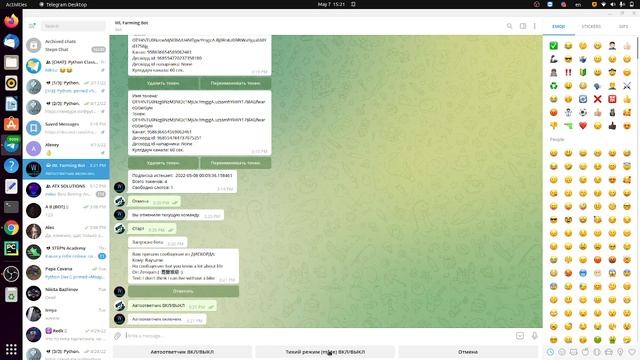Open the system volume and power menu
This screenshot has width=640, height=360.
tap(617, 4)
